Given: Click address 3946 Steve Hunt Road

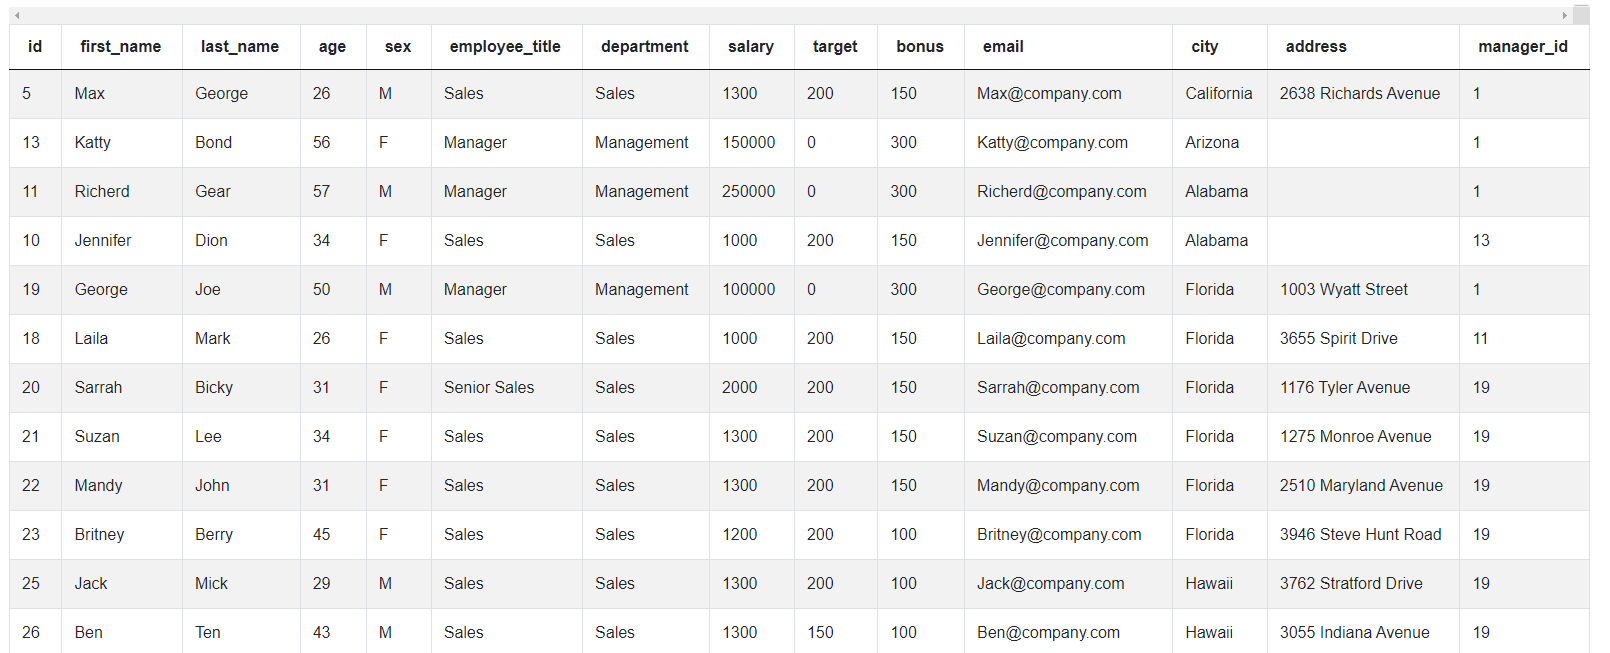Looking at the screenshot, I should point(1363,535).
